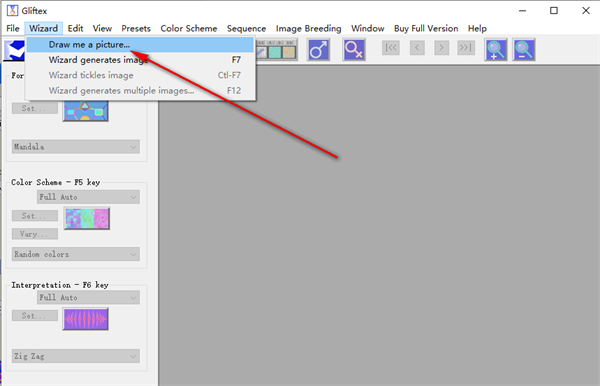This screenshot has width=600, height=386.
Task: Expand the Zig Zag interpretation dropdown
Action: click(76, 356)
